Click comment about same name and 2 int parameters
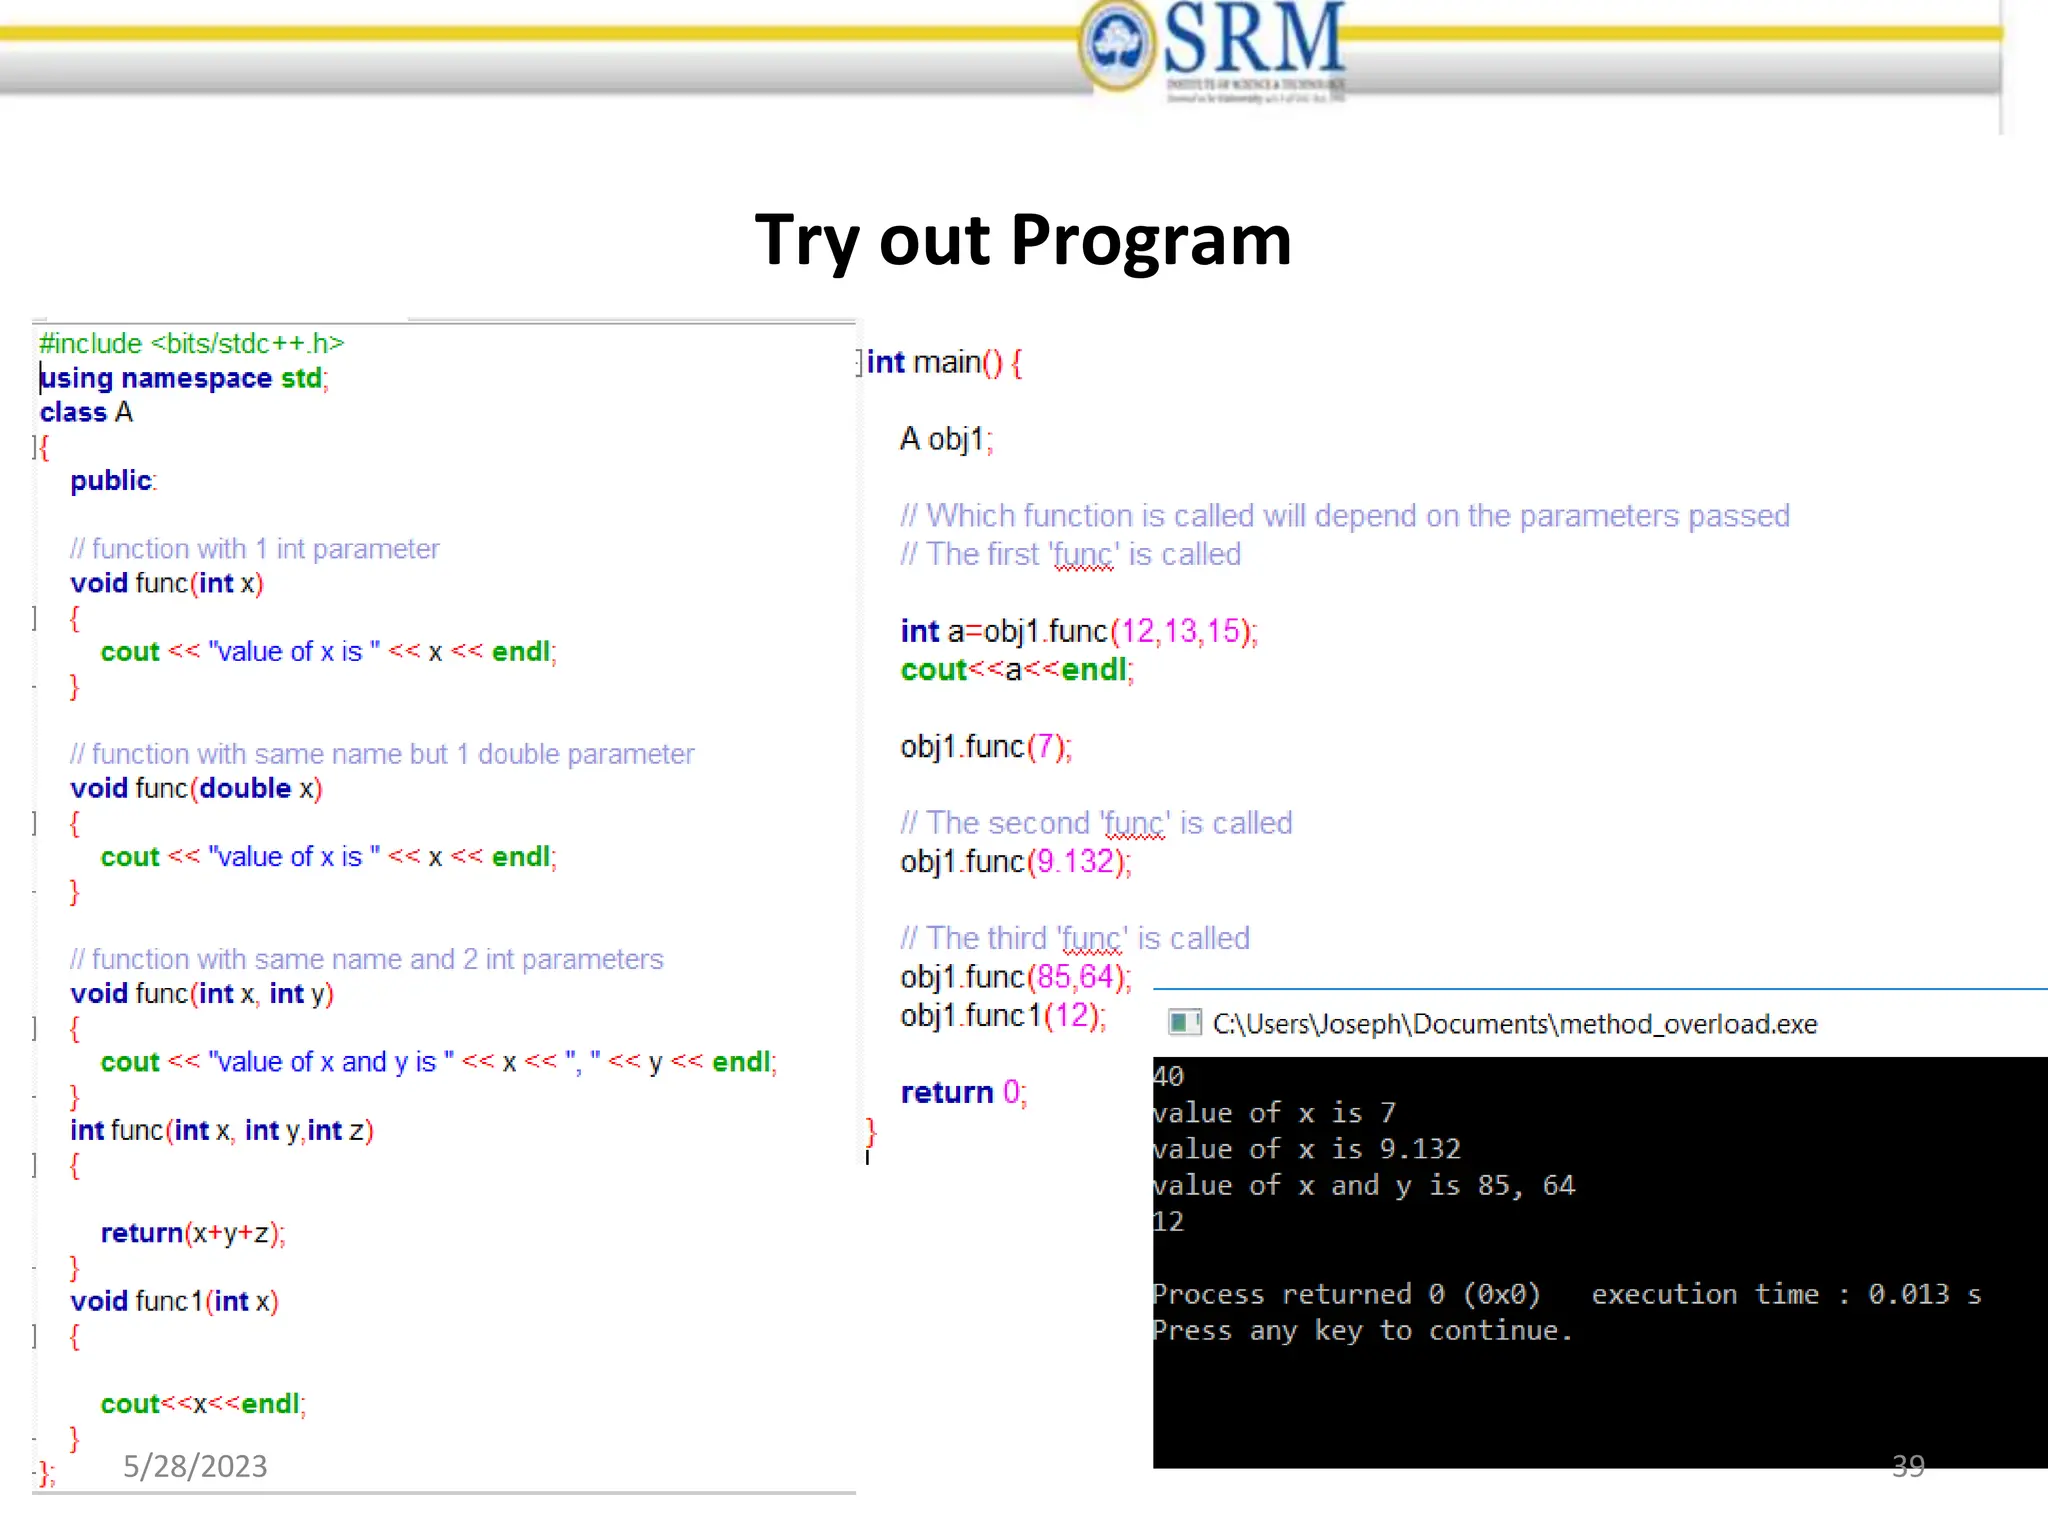 (x=366, y=959)
